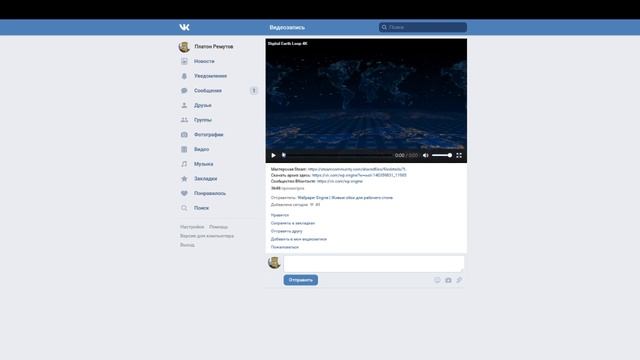This screenshot has height=360, width=640.
Task: Open the Скачать архив здесь link
Action: tap(359, 175)
